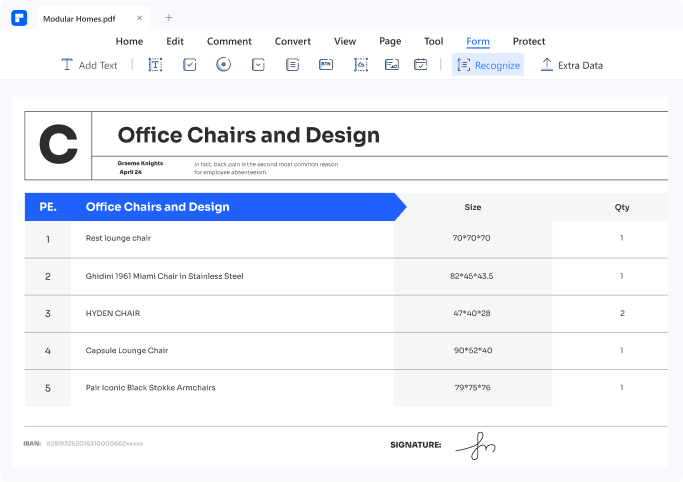Screen dimensions: 683x482
Task: Open the Tool menu
Action: [x=434, y=41]
